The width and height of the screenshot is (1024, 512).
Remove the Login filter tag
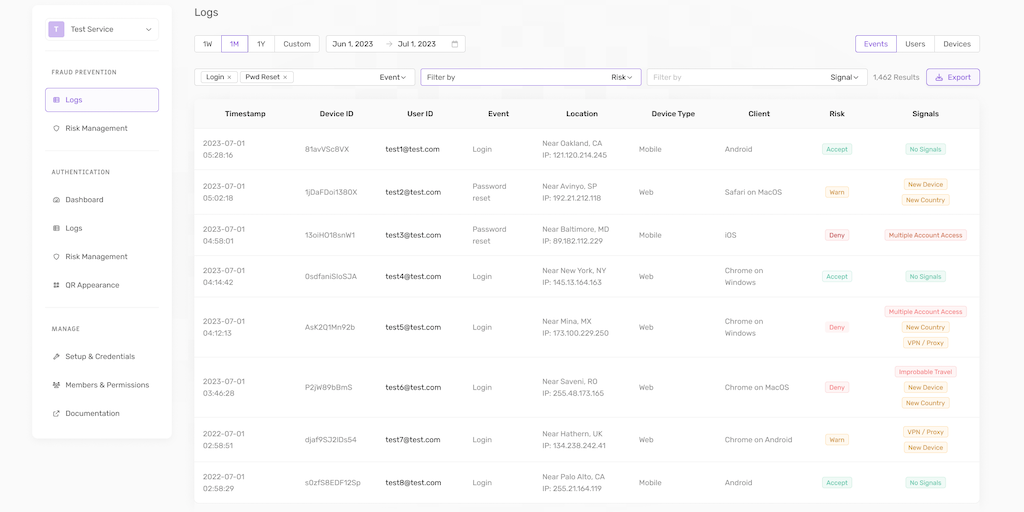click(x=229, y=77)
